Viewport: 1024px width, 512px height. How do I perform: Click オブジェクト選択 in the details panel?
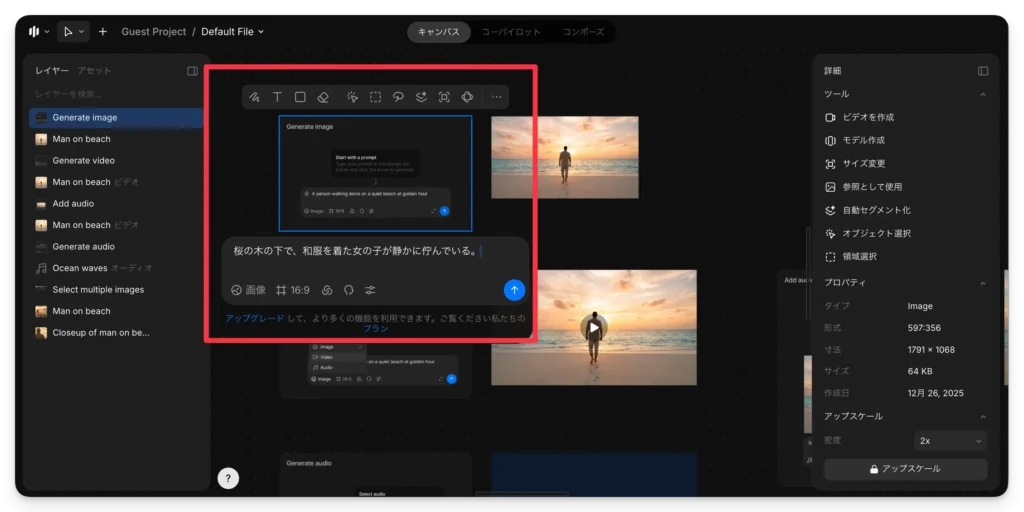868,233
